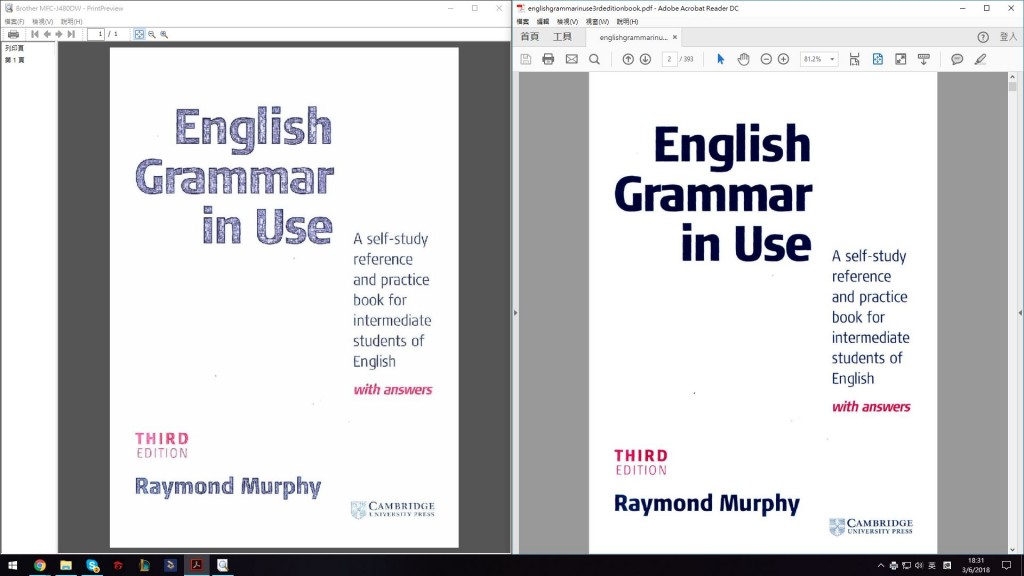Screen dimensions: 1024x576
Task: Open Skype from the taskbar
Action: click(x=92, y=566)
